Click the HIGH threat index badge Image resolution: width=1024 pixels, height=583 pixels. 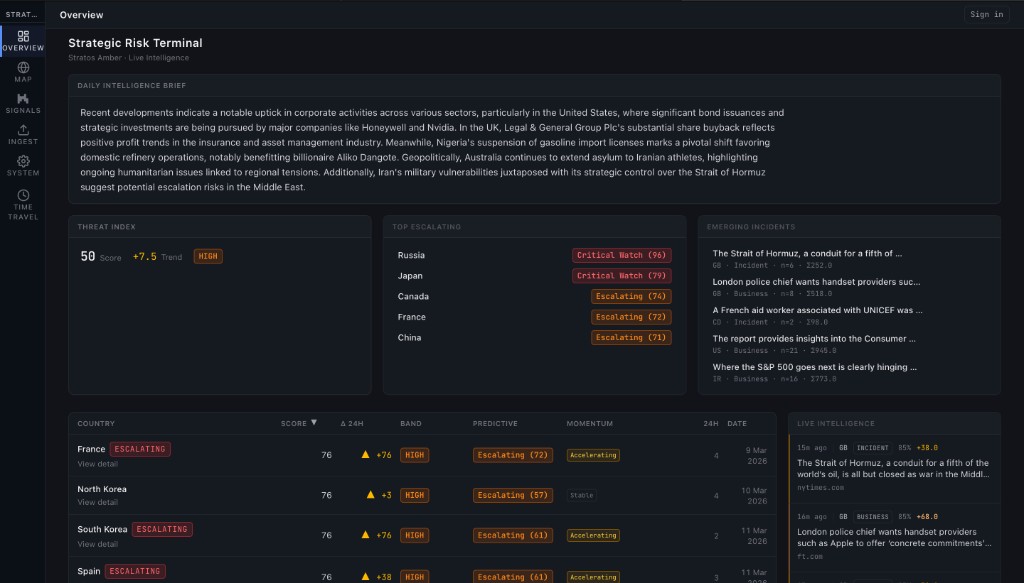coord(208,257)
